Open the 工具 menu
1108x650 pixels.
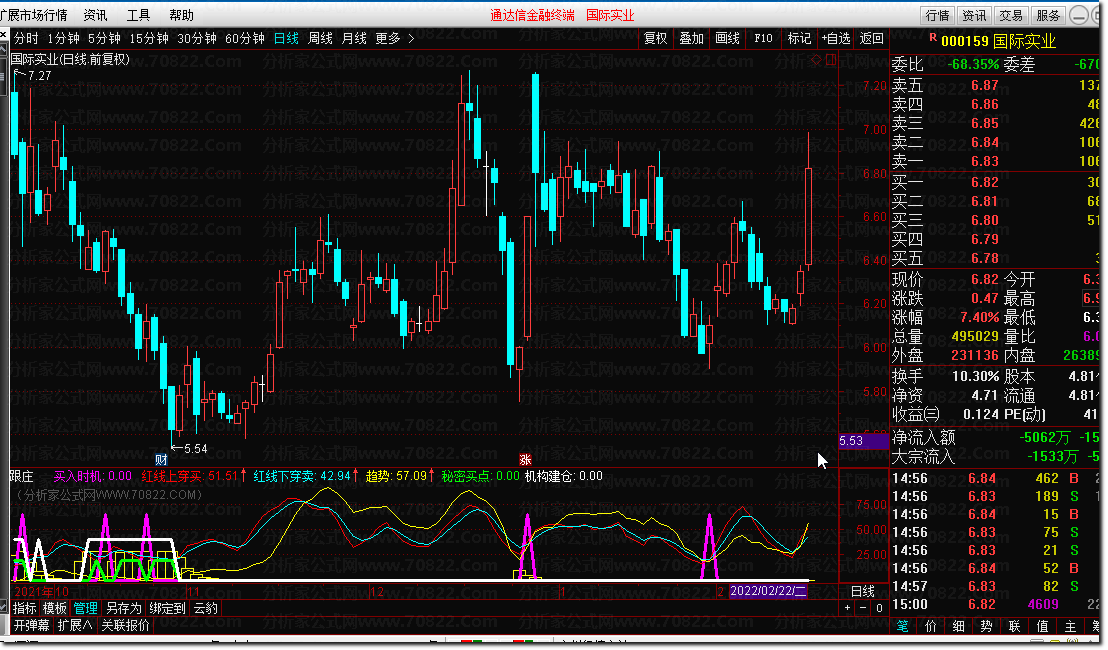[x=138, y=15]
